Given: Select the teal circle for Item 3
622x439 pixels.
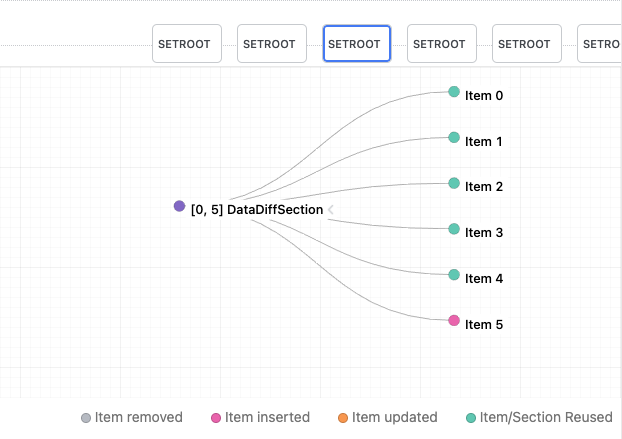Looking at the screenshot, I should pyautogui.click(x=454, y=229).
